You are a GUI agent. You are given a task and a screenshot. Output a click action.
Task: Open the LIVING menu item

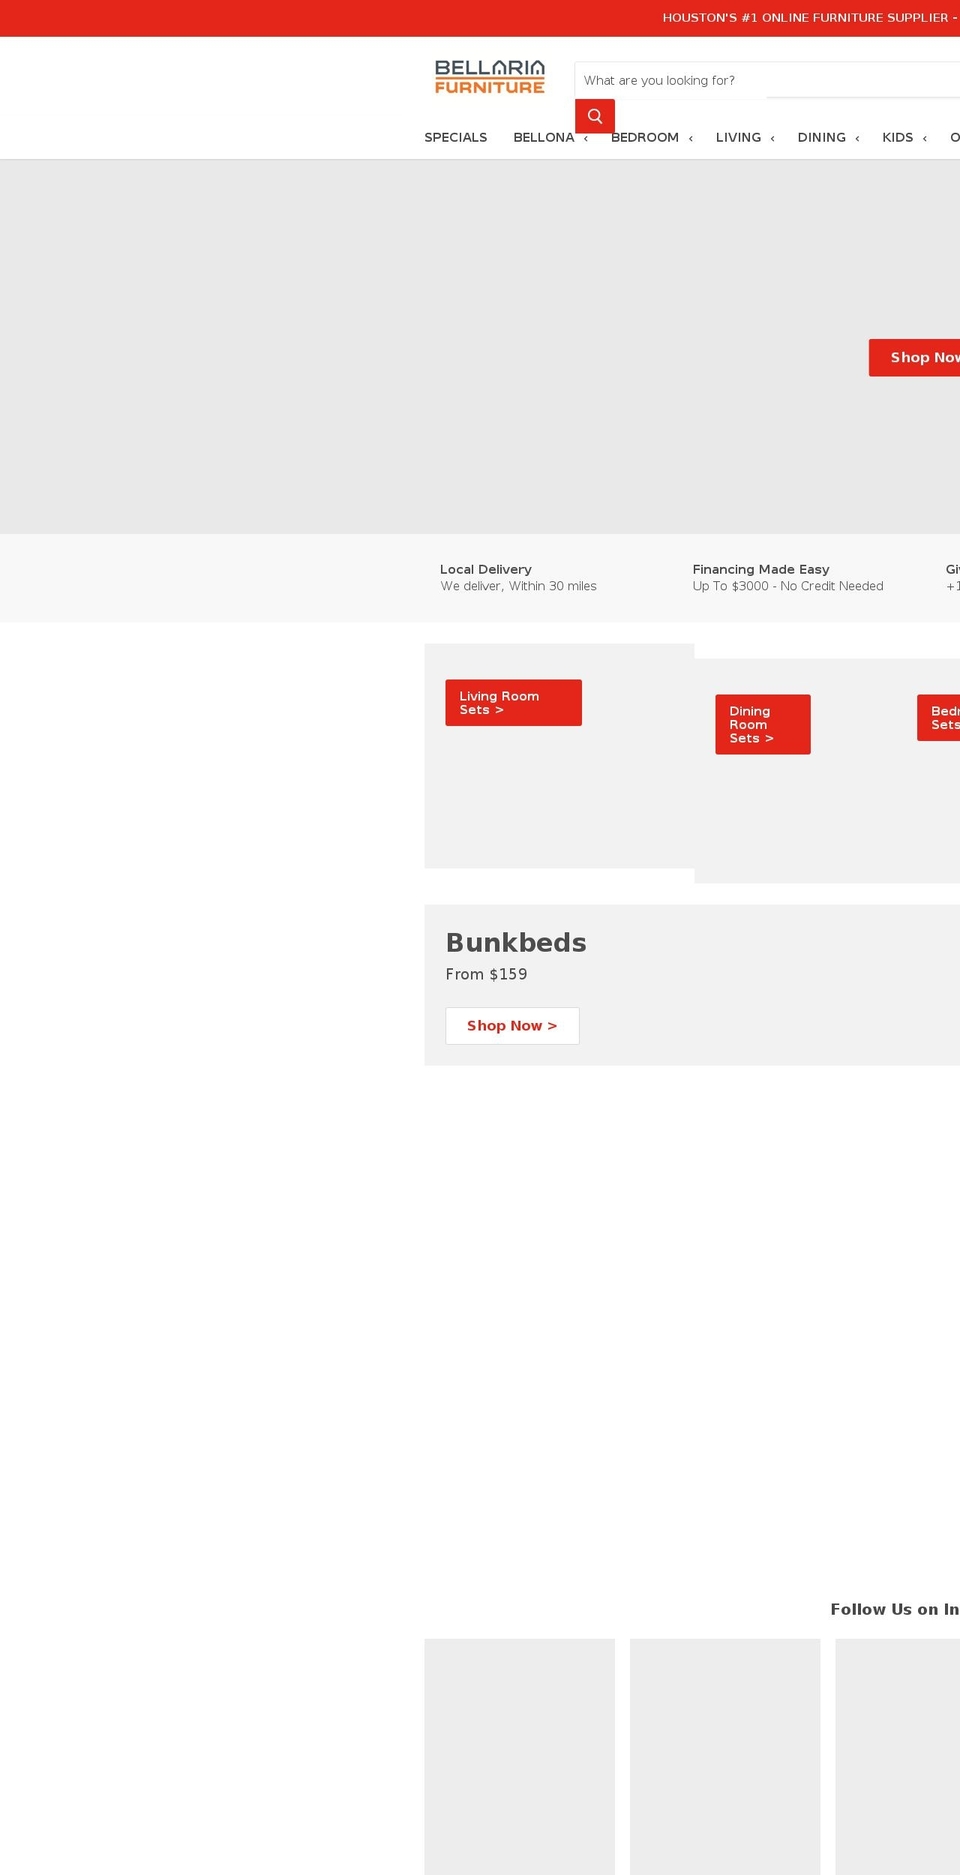tap(738, 138)
